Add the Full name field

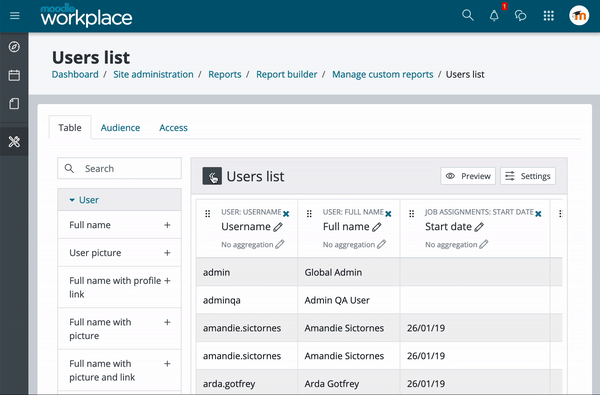pos(167,225)
